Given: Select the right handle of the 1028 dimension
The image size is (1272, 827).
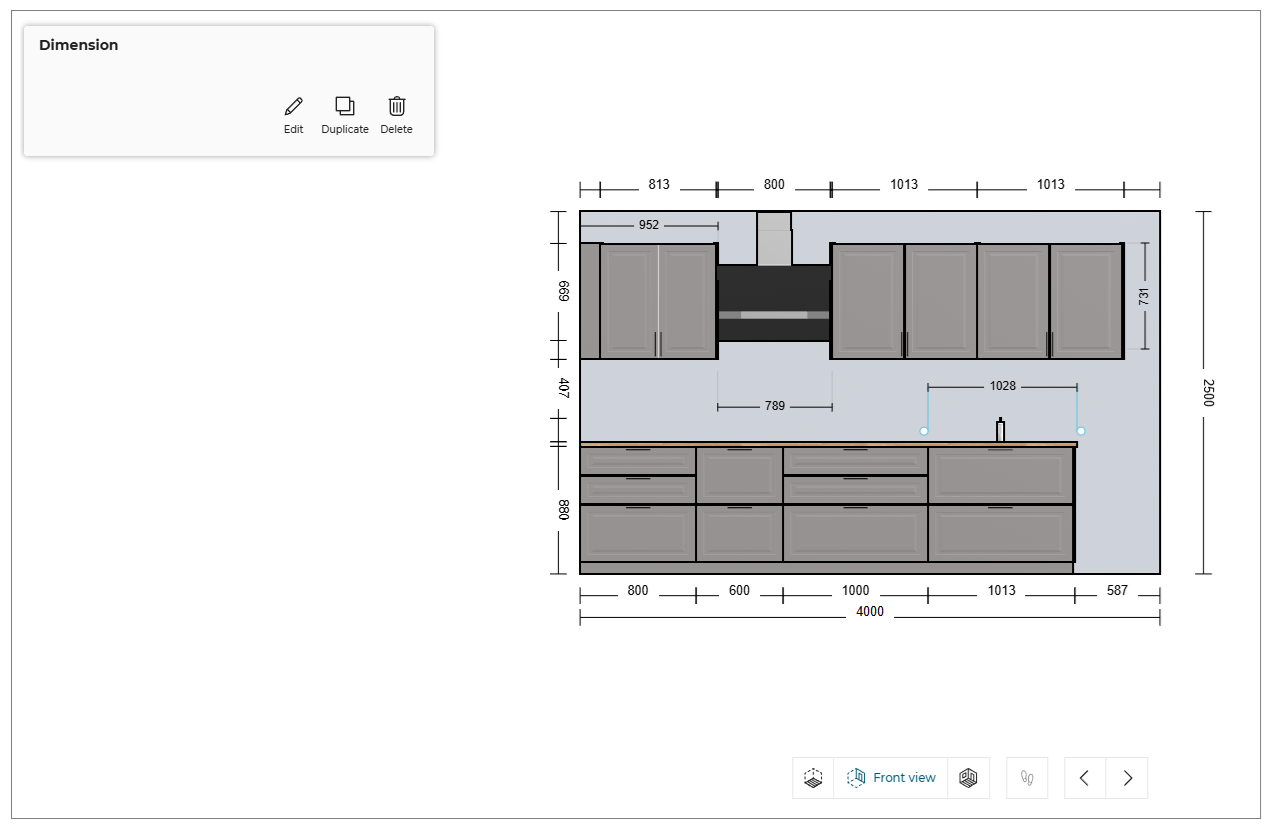Looking at the screenshot, I should pos(1081,431).
